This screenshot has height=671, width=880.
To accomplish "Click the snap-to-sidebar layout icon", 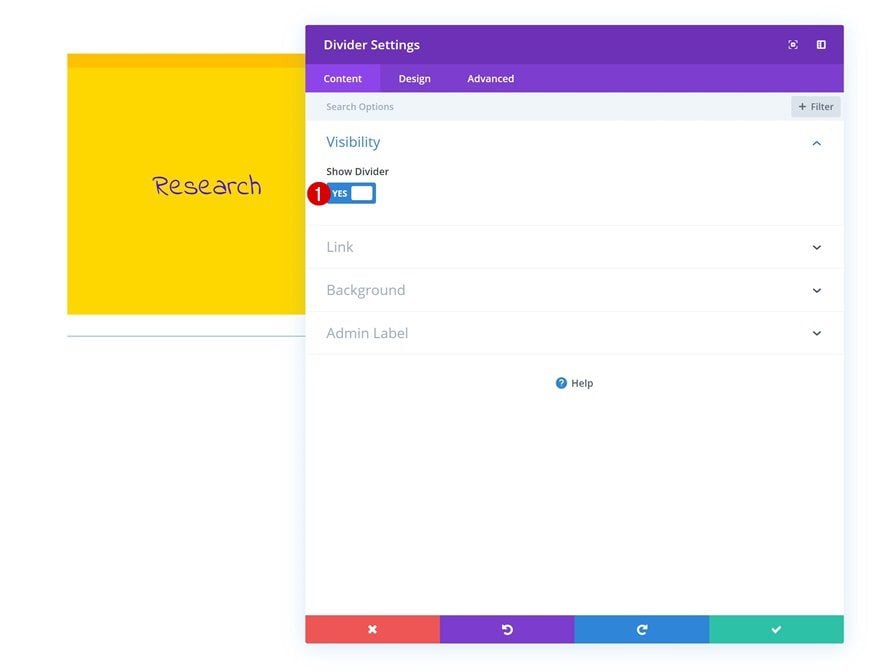I will click(x=821, y=45).
